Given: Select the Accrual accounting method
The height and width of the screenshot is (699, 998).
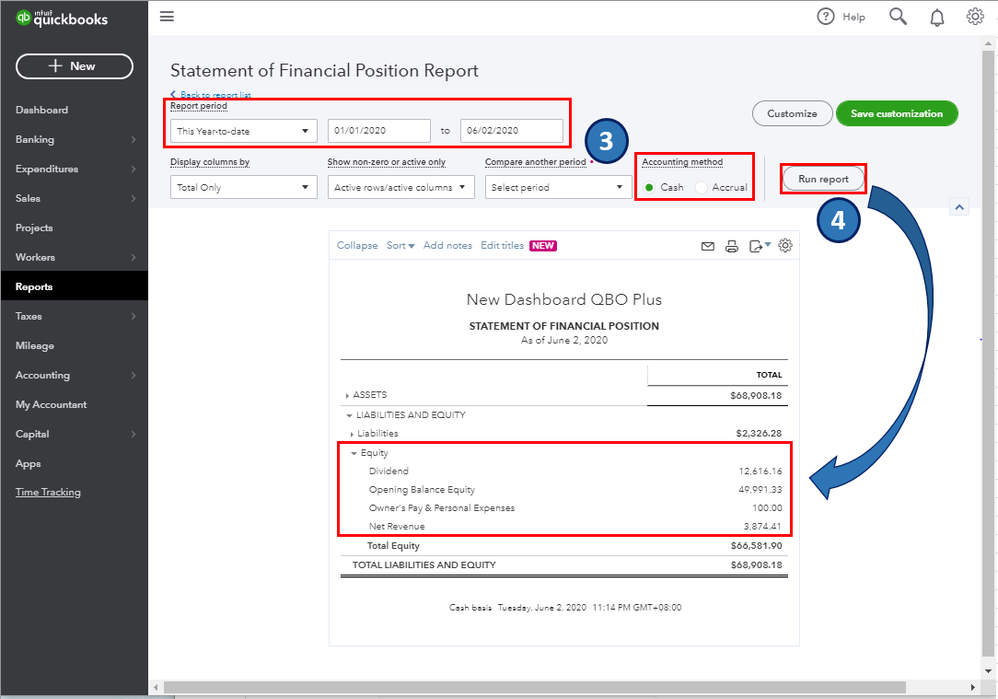Looking at the screenshot, I should [701, 187].
